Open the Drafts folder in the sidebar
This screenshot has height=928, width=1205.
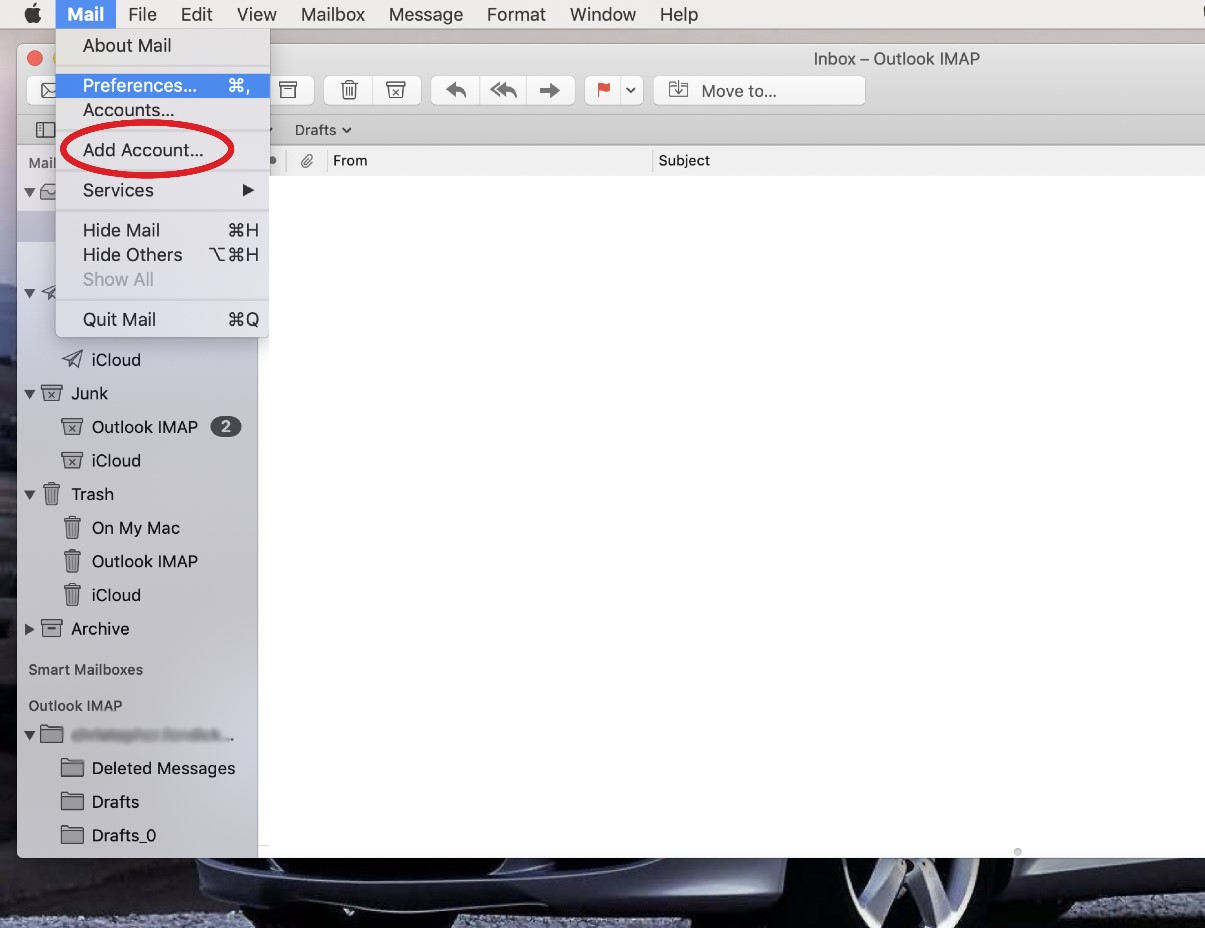115,802
